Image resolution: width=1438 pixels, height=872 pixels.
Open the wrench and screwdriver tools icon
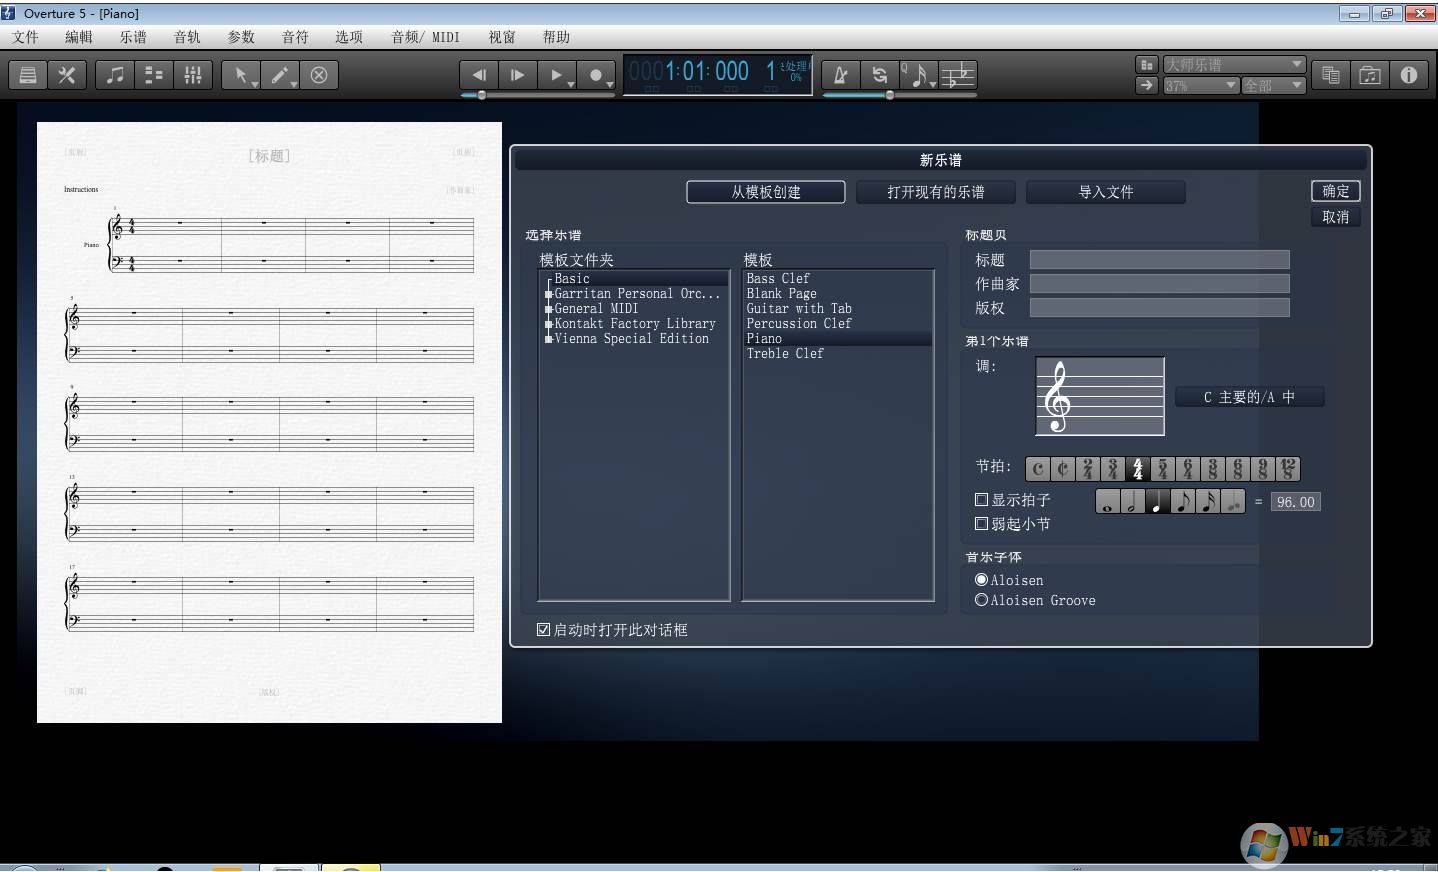(67, 75)
